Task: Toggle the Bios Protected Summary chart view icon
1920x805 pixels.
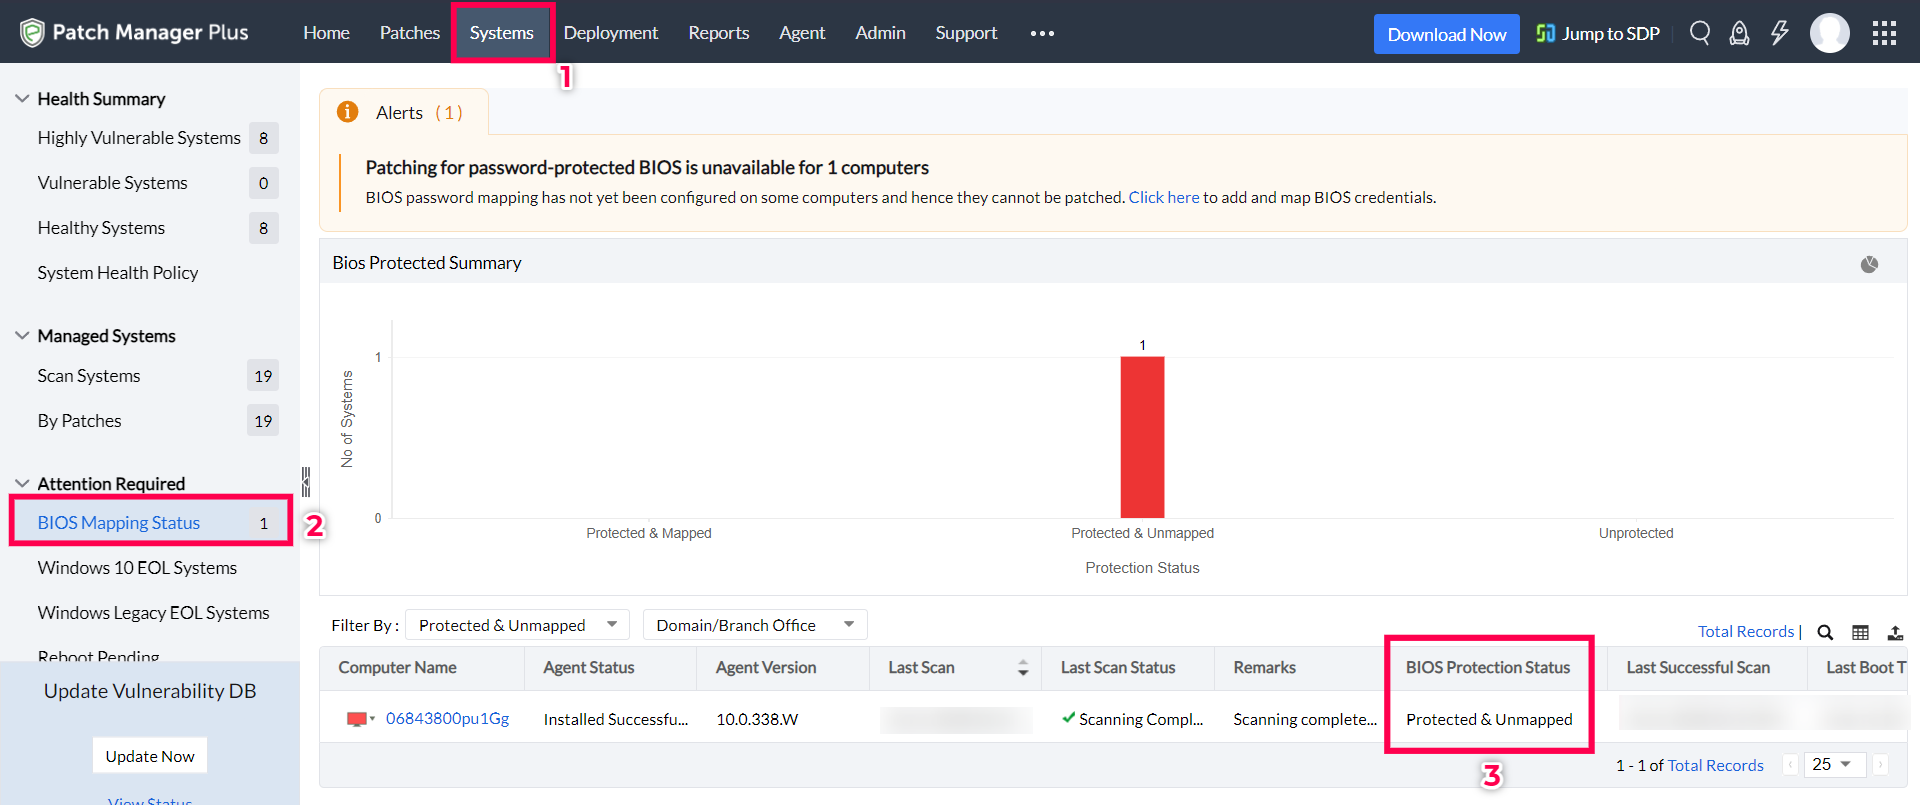Action: click(x=1869, y=264)
